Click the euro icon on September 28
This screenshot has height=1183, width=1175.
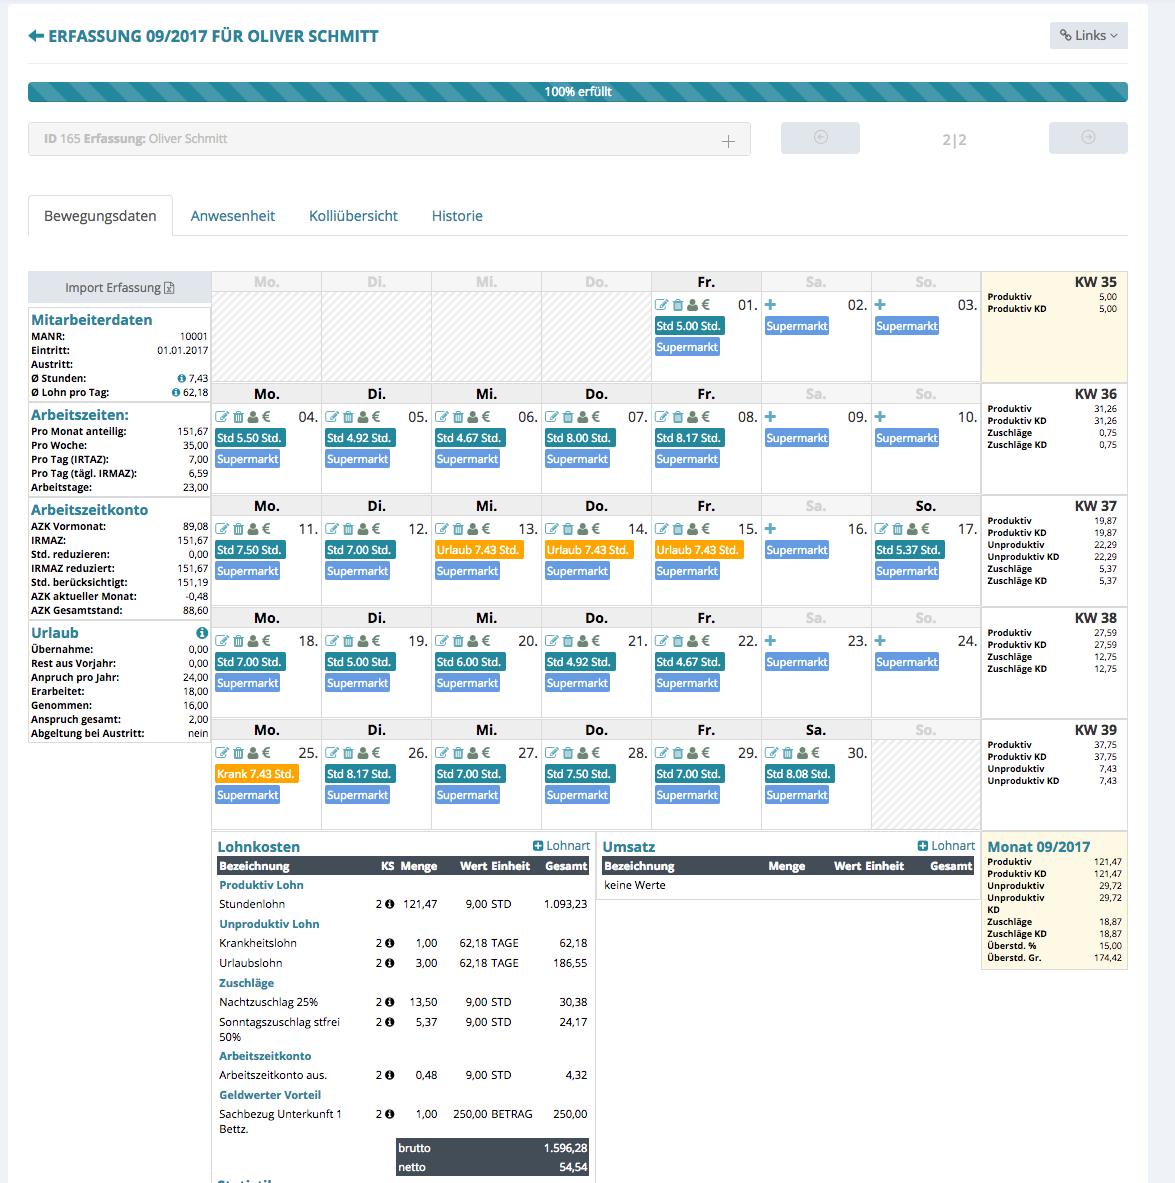coord(596,753)
